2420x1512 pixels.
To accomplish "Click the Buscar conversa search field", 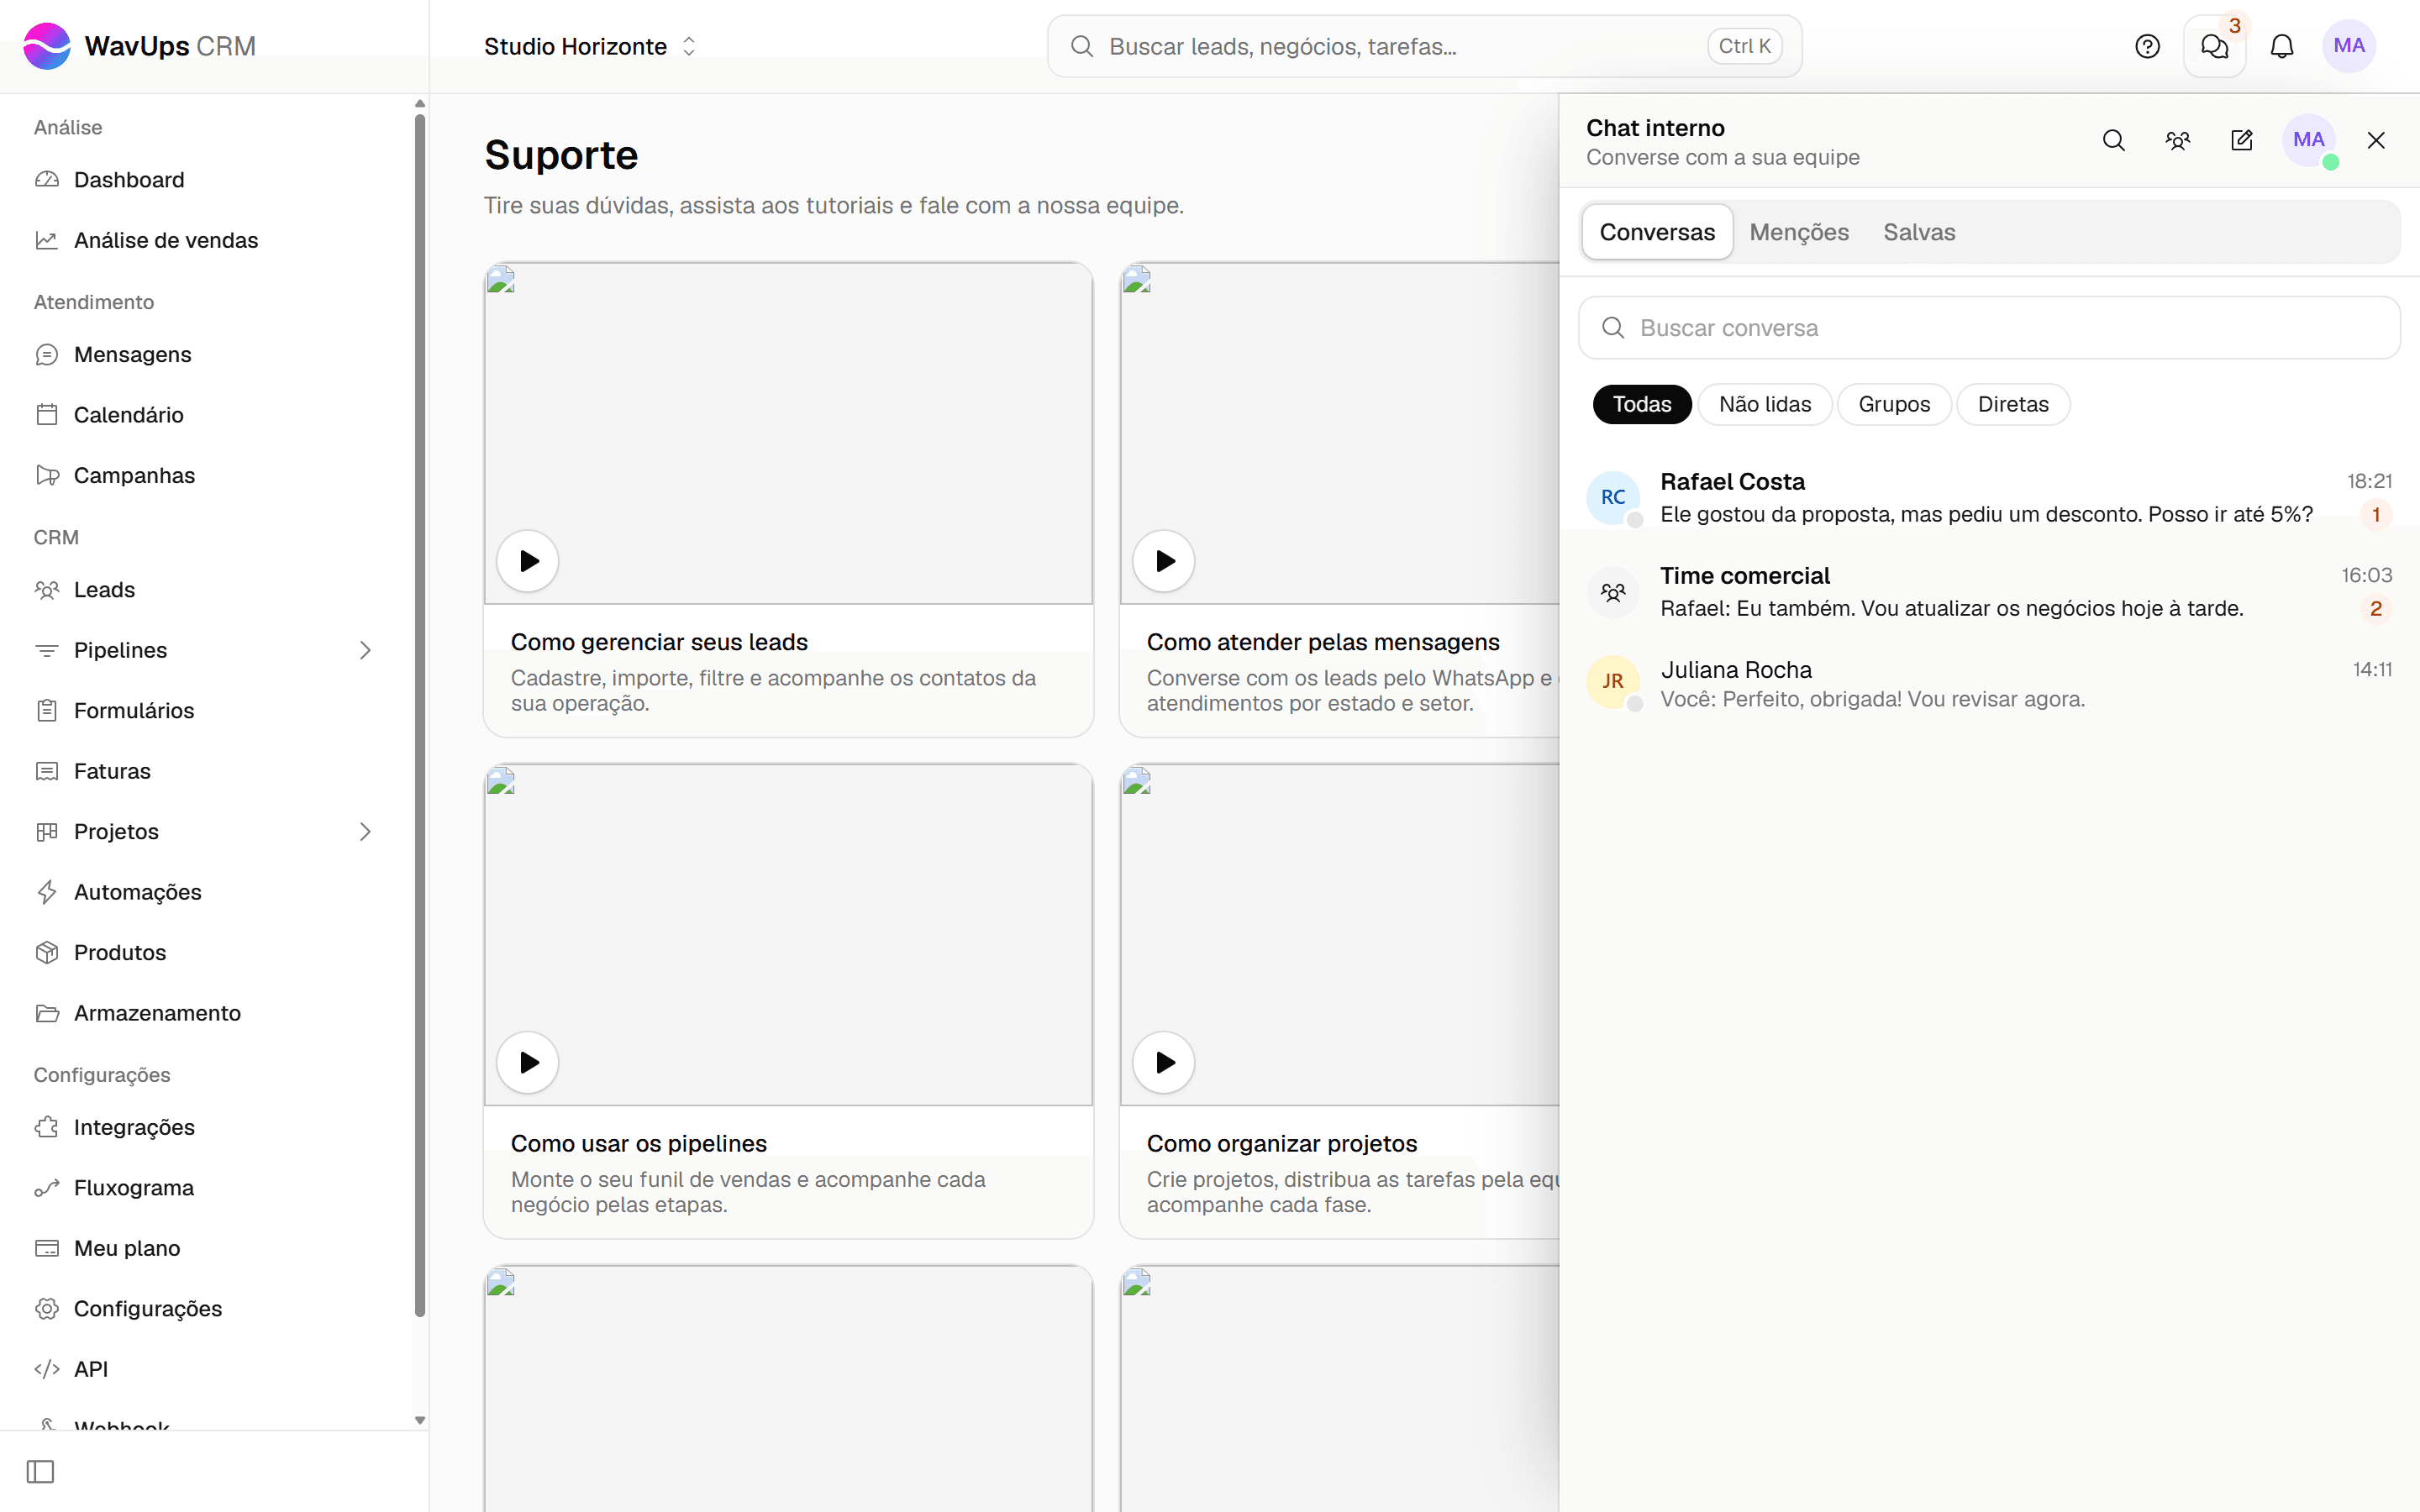I will [x=1989, y=328].
